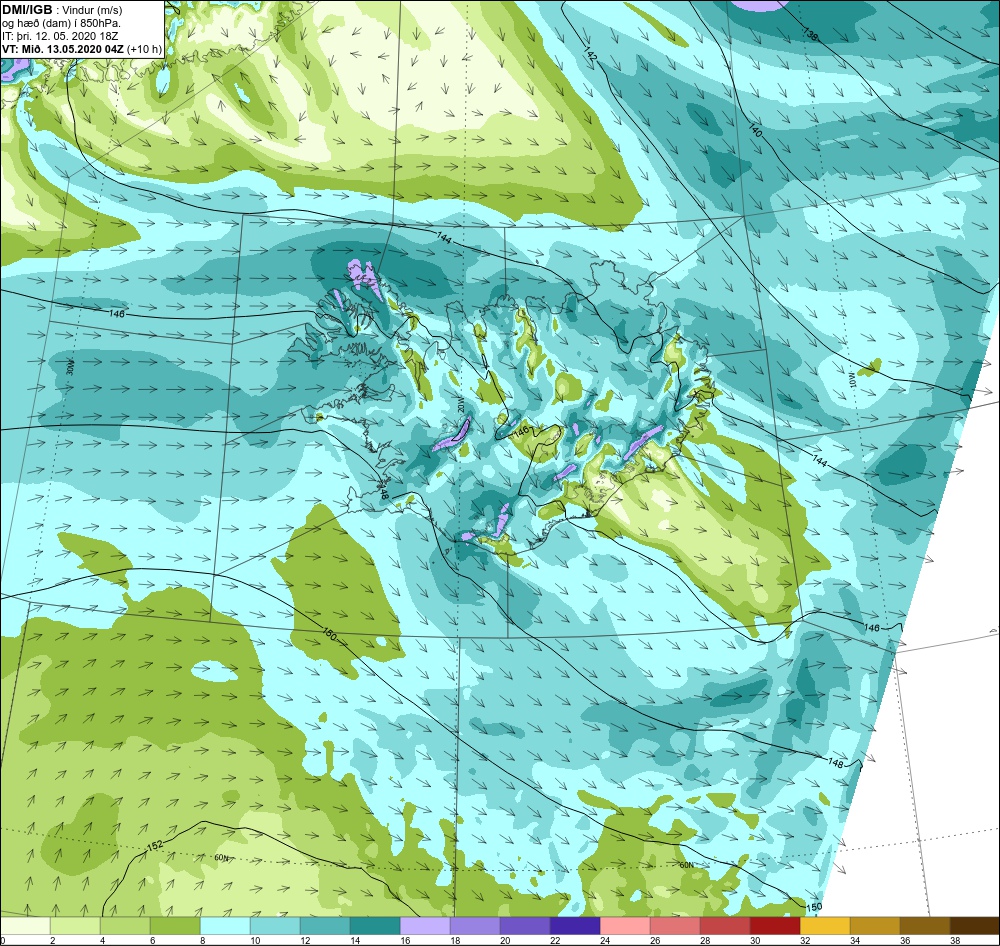The height and width of the screenshot is (946, 1000).
Task: Click the legend value 20
Action: pos(505,940)
